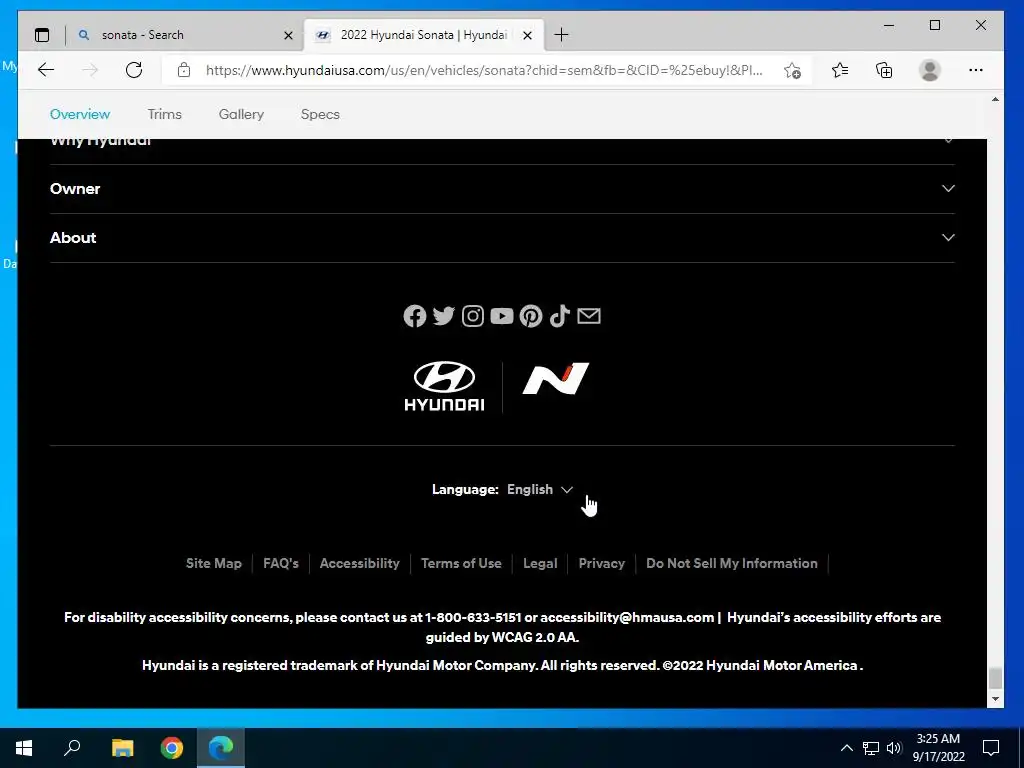1024x768 pixels.
Task: Open Hyundai's YouTube icon
Action: [x=502, y=316]
